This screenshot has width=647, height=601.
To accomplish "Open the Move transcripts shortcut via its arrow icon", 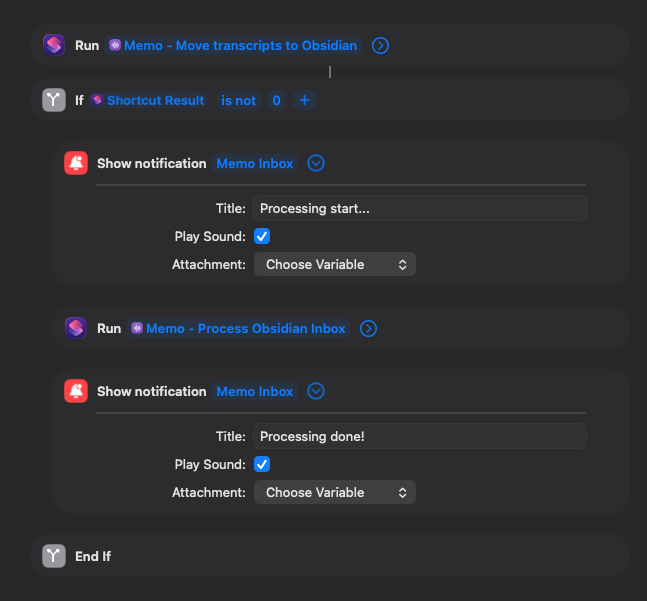I will [x=380, y=45].
